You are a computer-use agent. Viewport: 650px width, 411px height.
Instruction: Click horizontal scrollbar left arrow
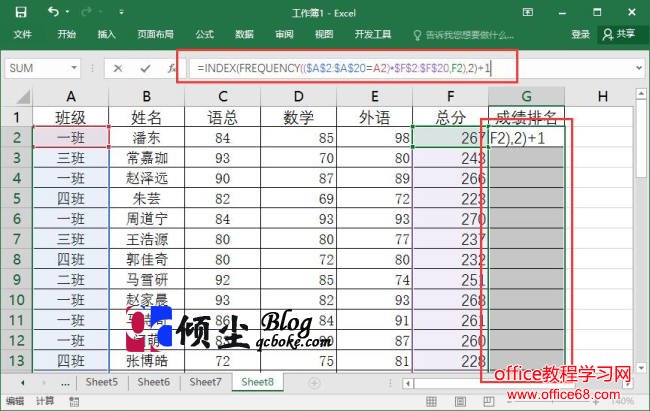click(x=408, y=383)
